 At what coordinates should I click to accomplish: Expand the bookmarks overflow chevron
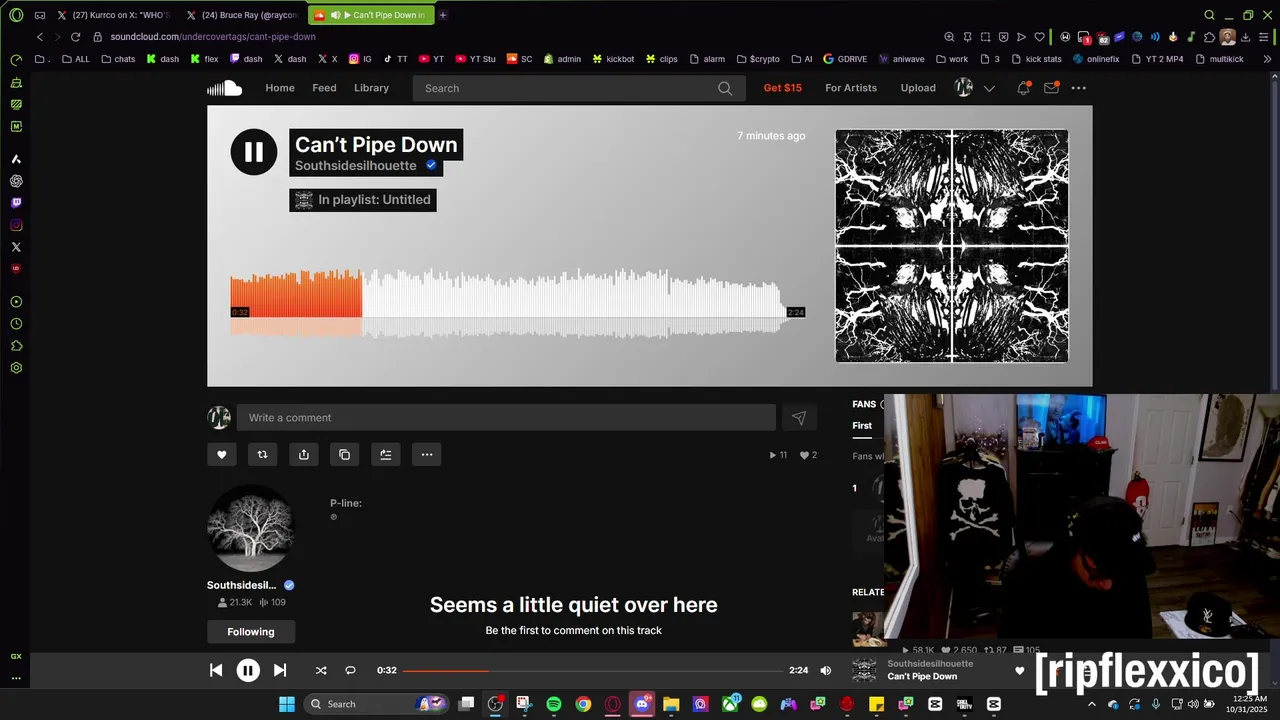1268,59
